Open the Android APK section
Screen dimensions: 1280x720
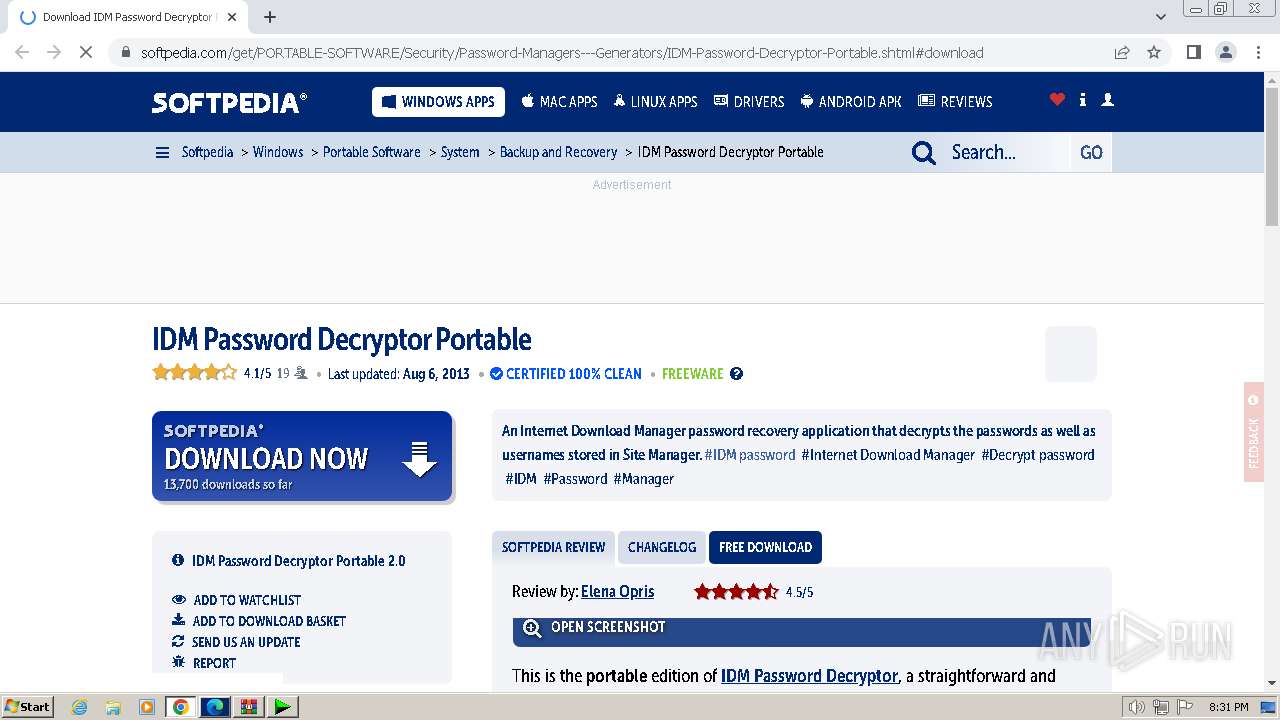coord(851,102)
